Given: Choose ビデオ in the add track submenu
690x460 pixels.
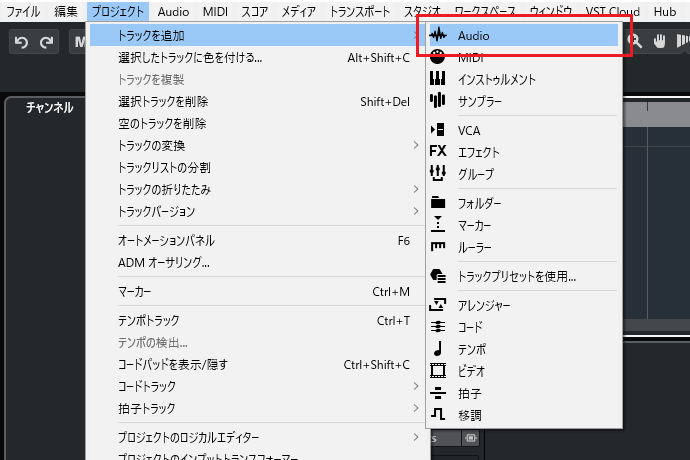Looking at the screenshot, I should (524, 371).
